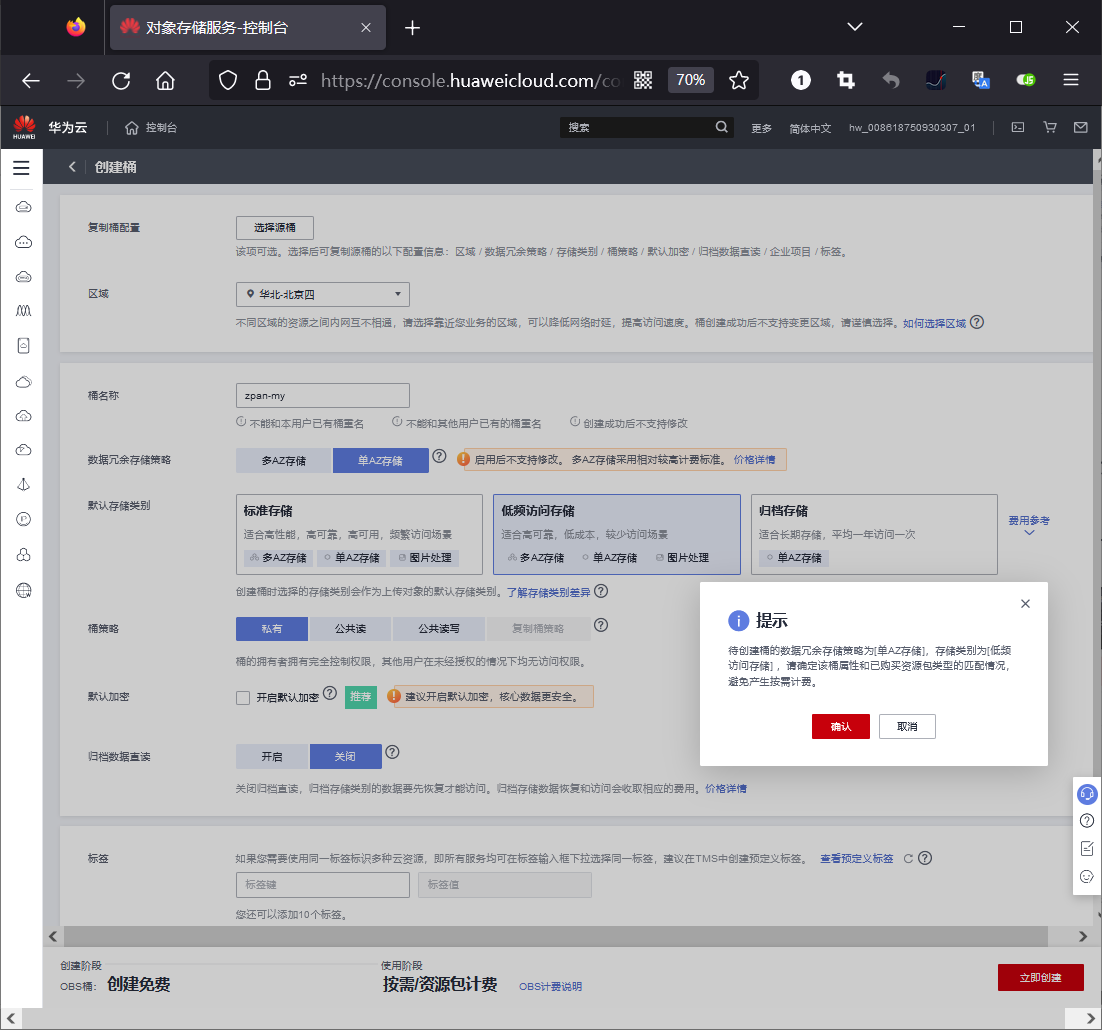This screenshot has width=1102, height=1030.
Task: Click 取消 in the dialog
Action: tap(907, 726)
